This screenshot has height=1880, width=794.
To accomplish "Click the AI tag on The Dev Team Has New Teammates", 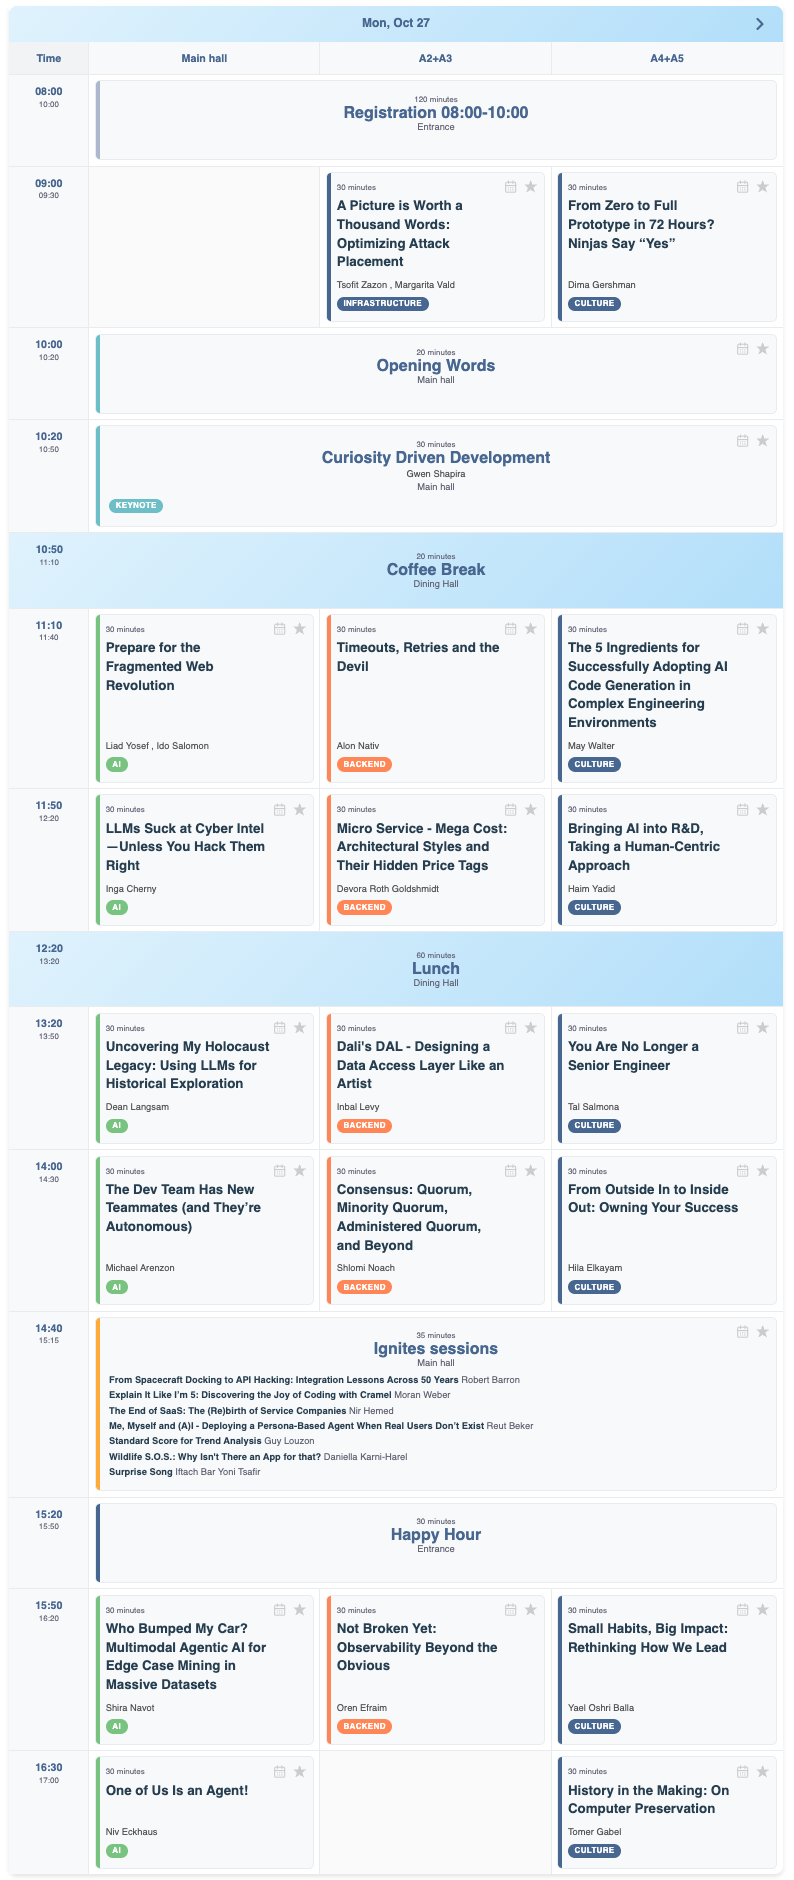I will 117,1287.
